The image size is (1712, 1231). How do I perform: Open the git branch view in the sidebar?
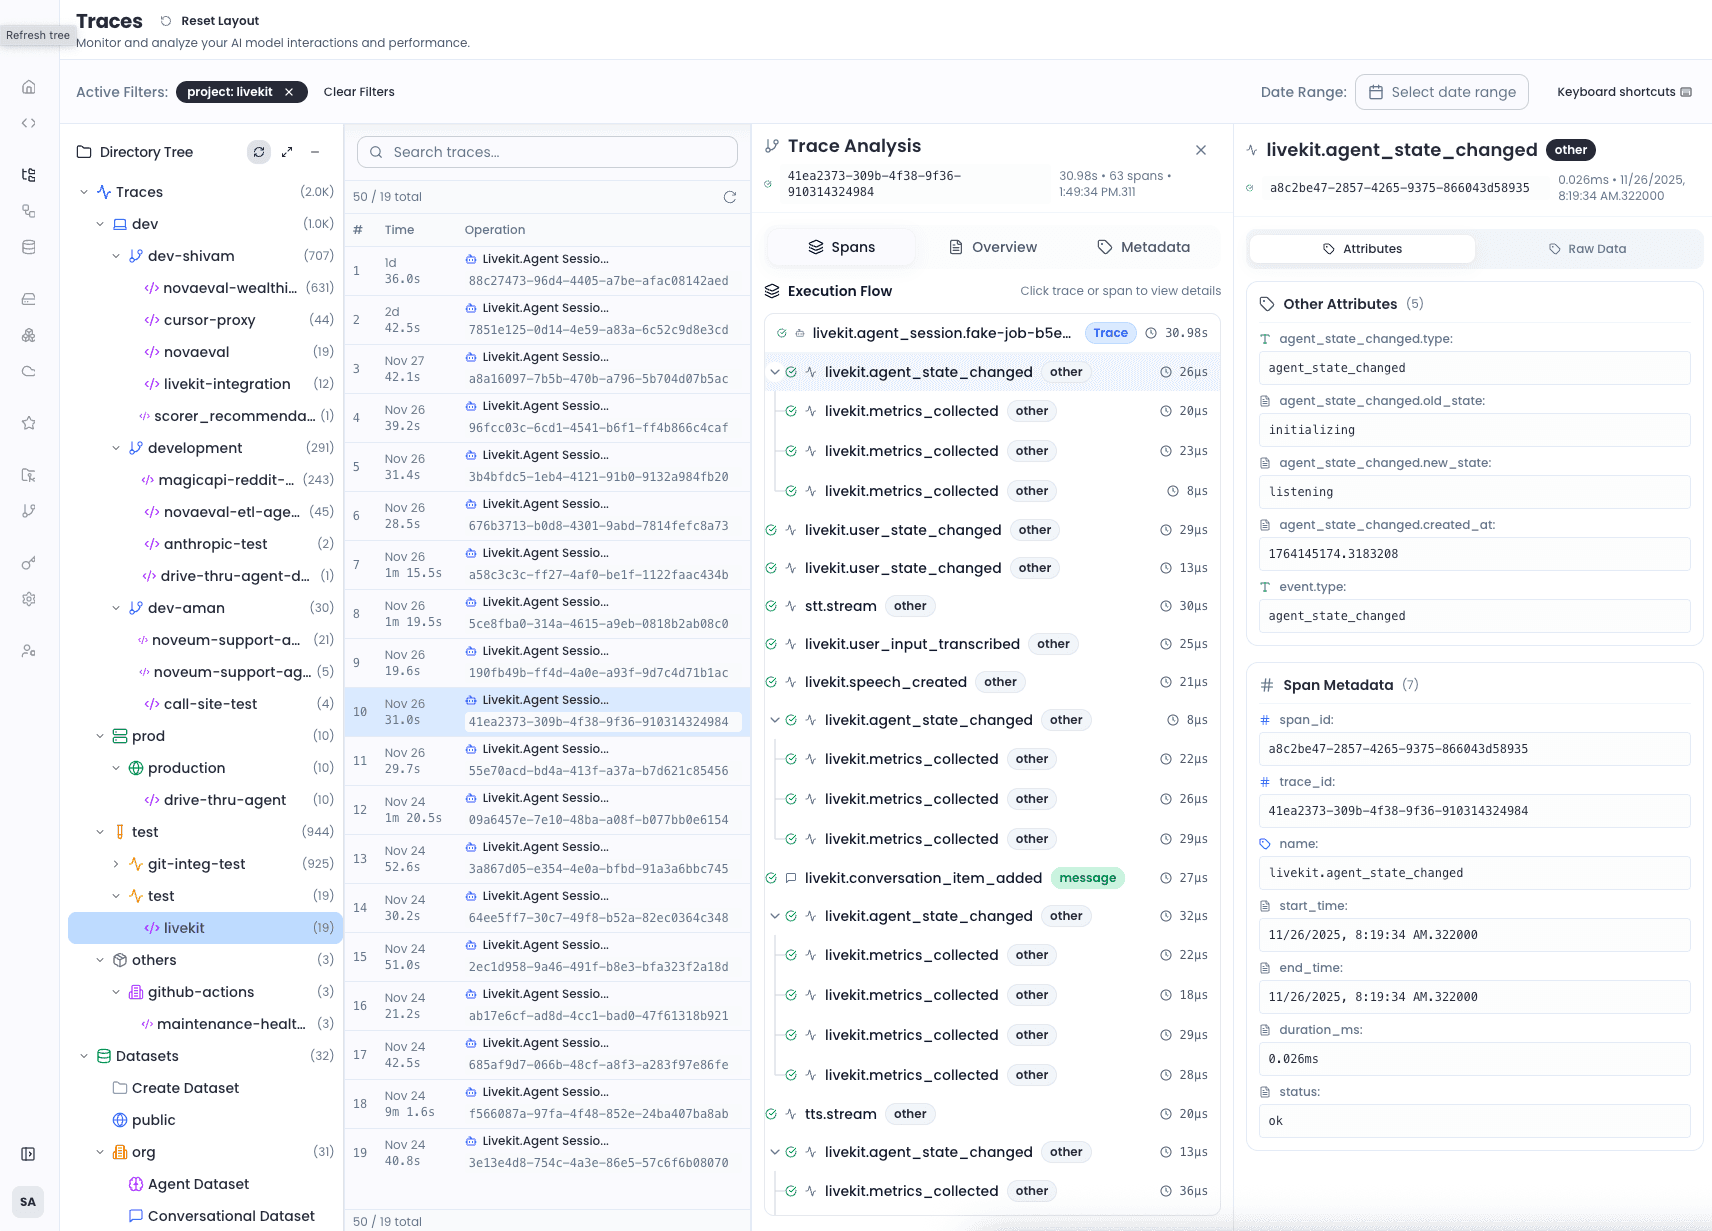pos(28,511)
